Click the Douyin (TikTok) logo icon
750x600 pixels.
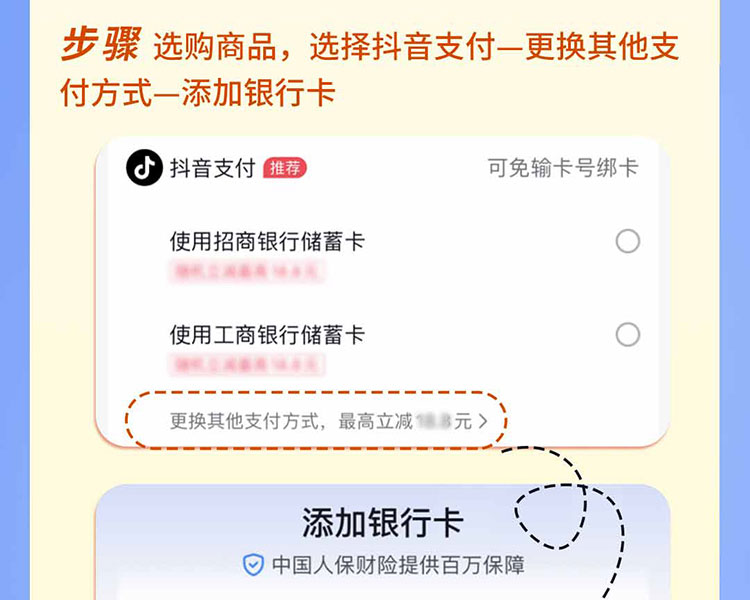click(144, 167)
